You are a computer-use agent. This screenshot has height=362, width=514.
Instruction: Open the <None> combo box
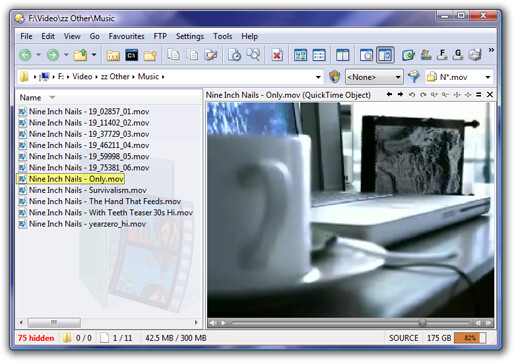click(374, 77)
